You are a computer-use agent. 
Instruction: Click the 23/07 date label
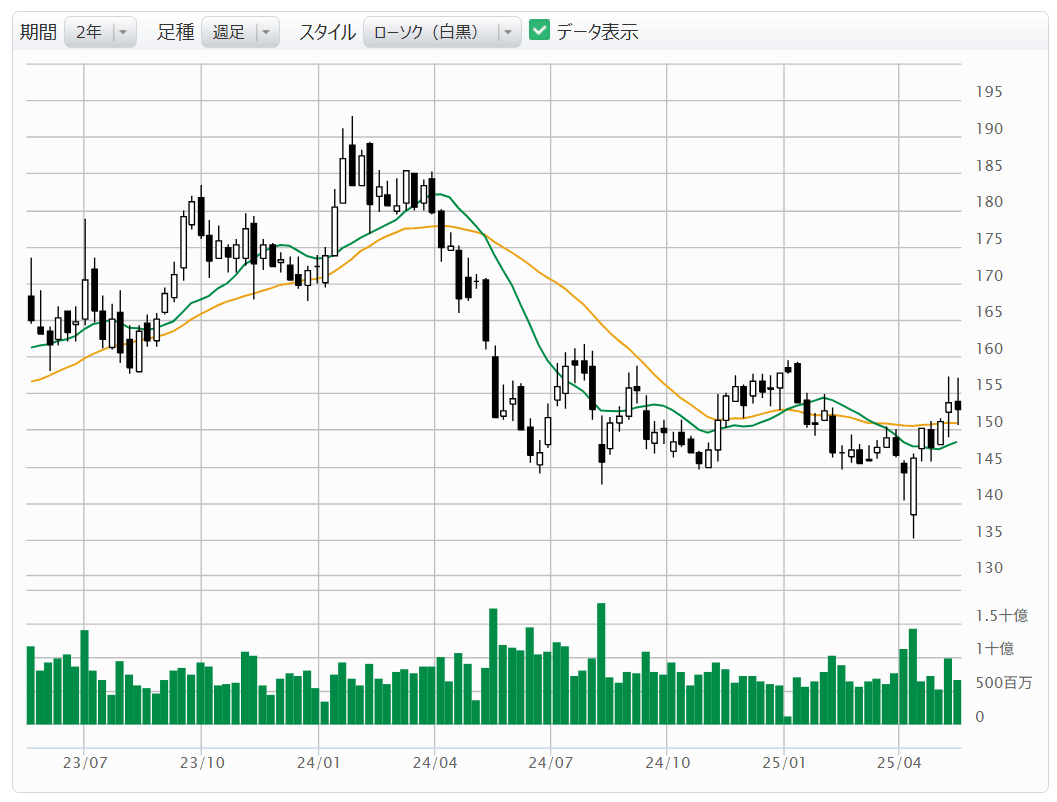(85, 762)
